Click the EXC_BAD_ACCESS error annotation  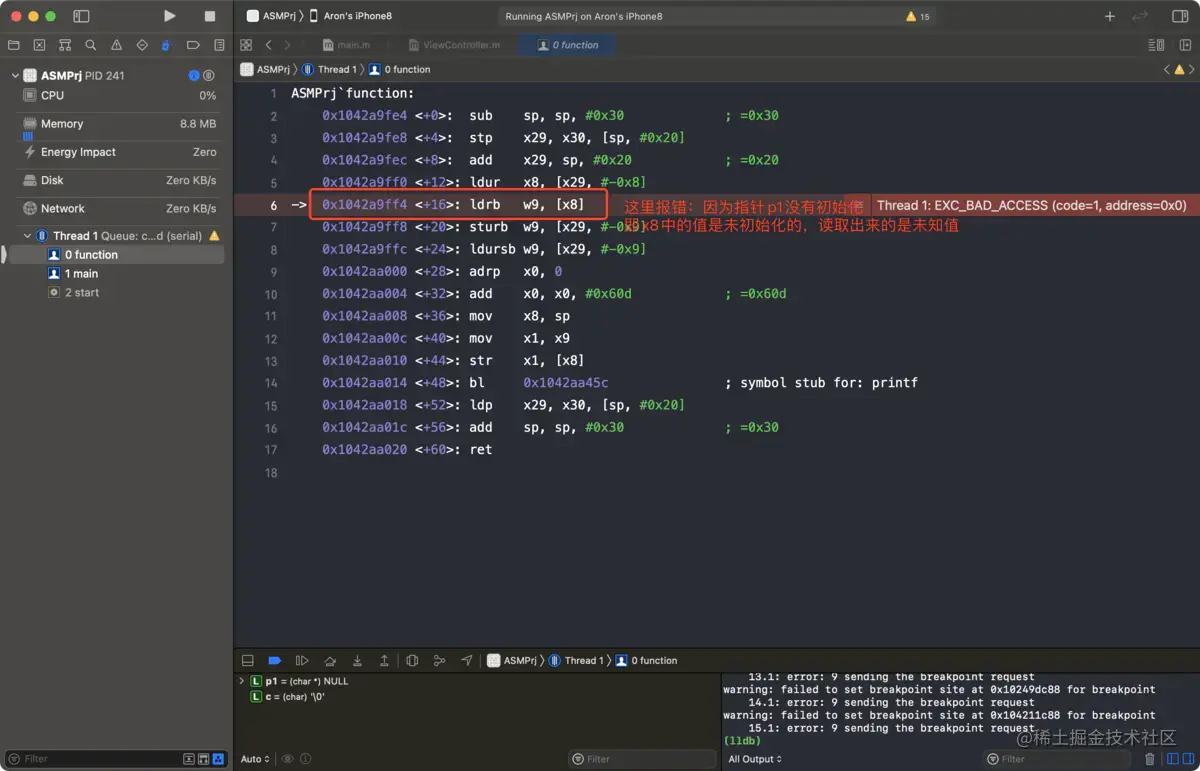coord(1031,205)
